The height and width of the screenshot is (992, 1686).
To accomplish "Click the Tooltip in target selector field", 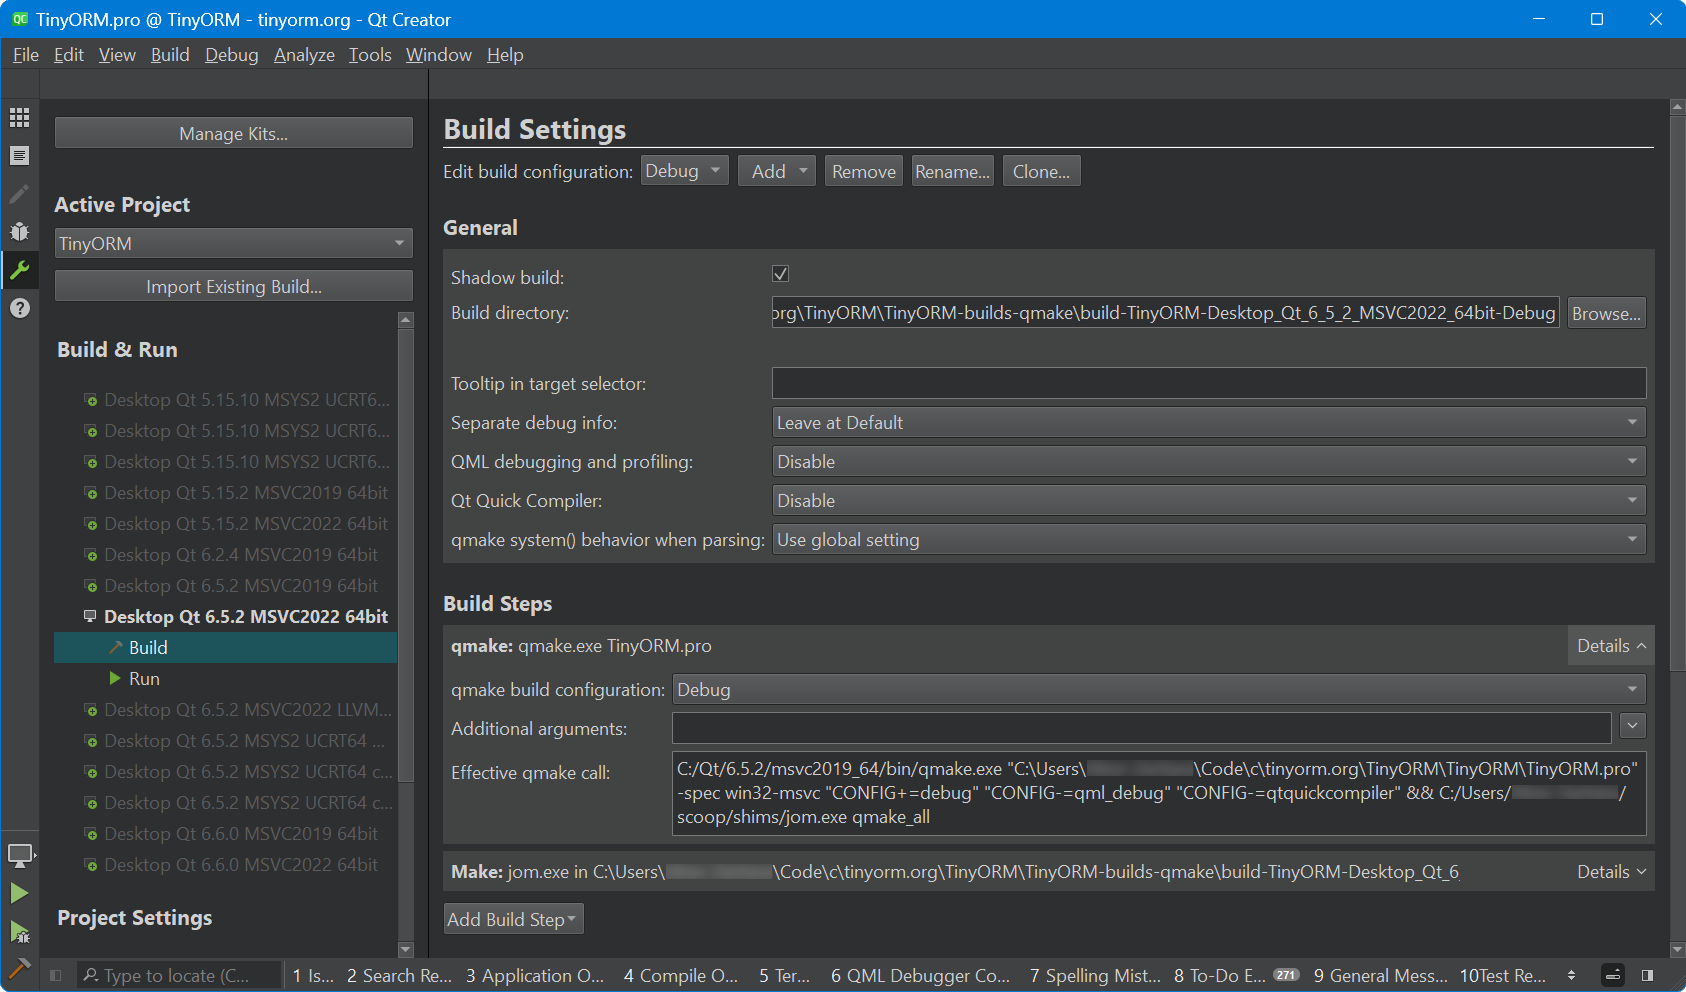I will coord(1209,383).
